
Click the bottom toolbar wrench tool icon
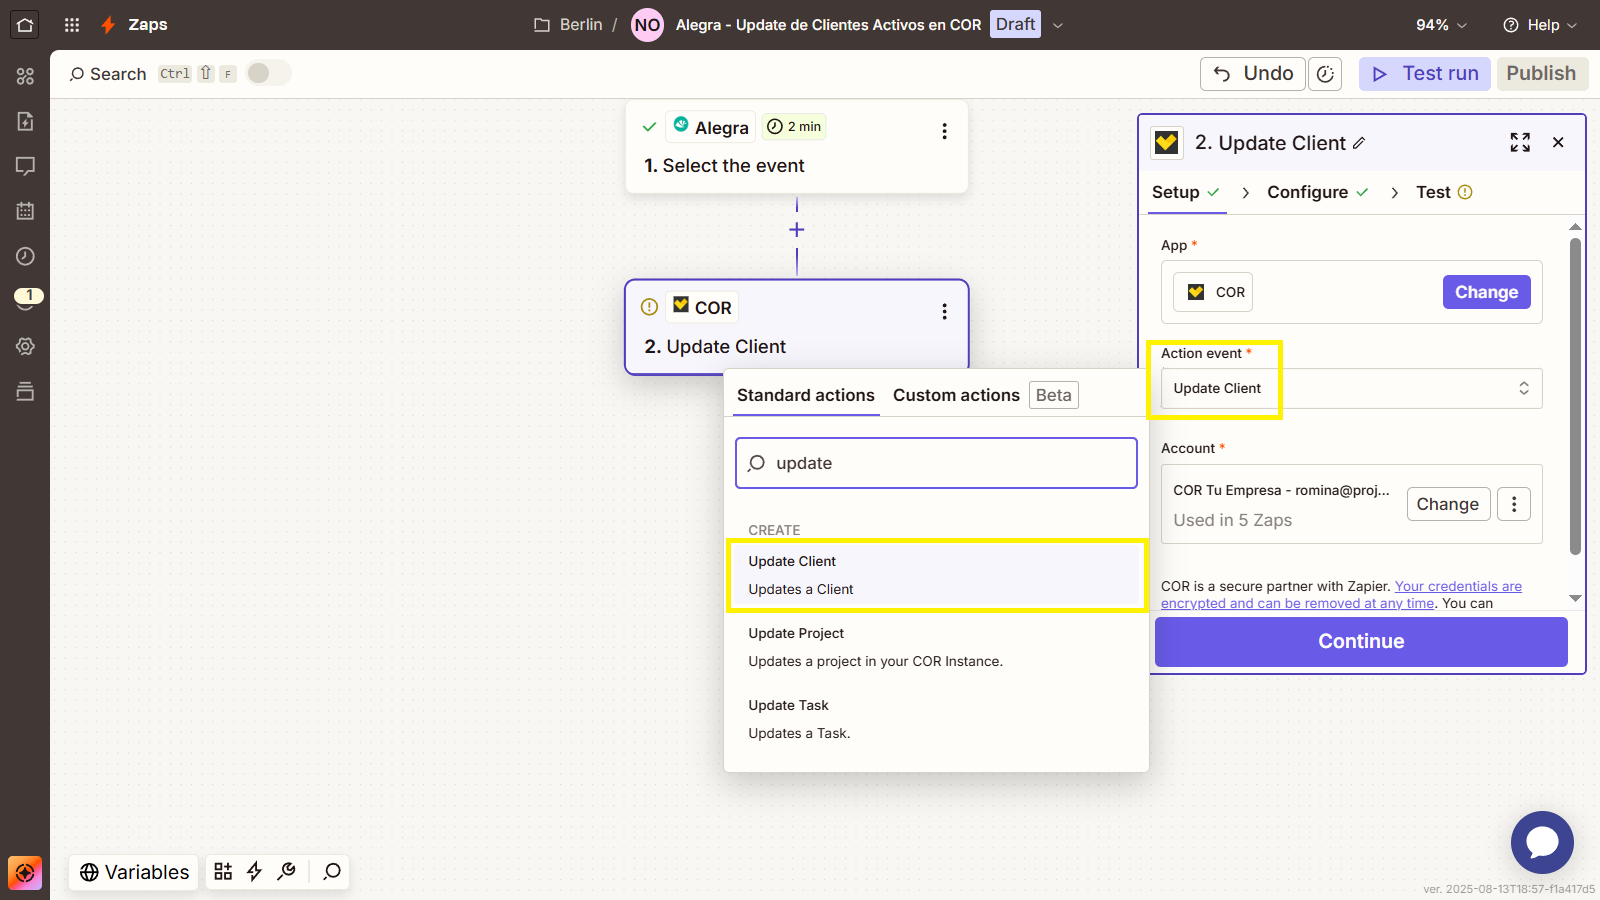[287, 872]
